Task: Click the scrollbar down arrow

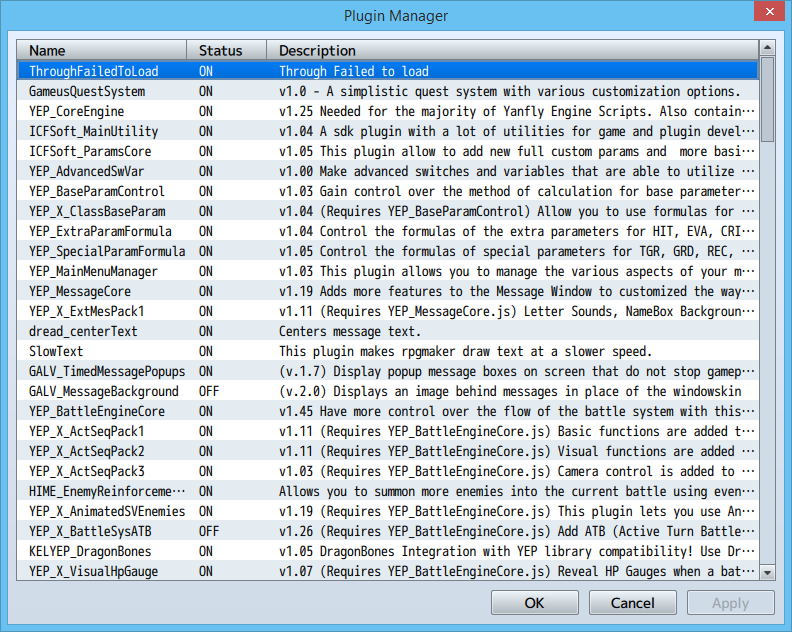Action: [x=767, y=572]
